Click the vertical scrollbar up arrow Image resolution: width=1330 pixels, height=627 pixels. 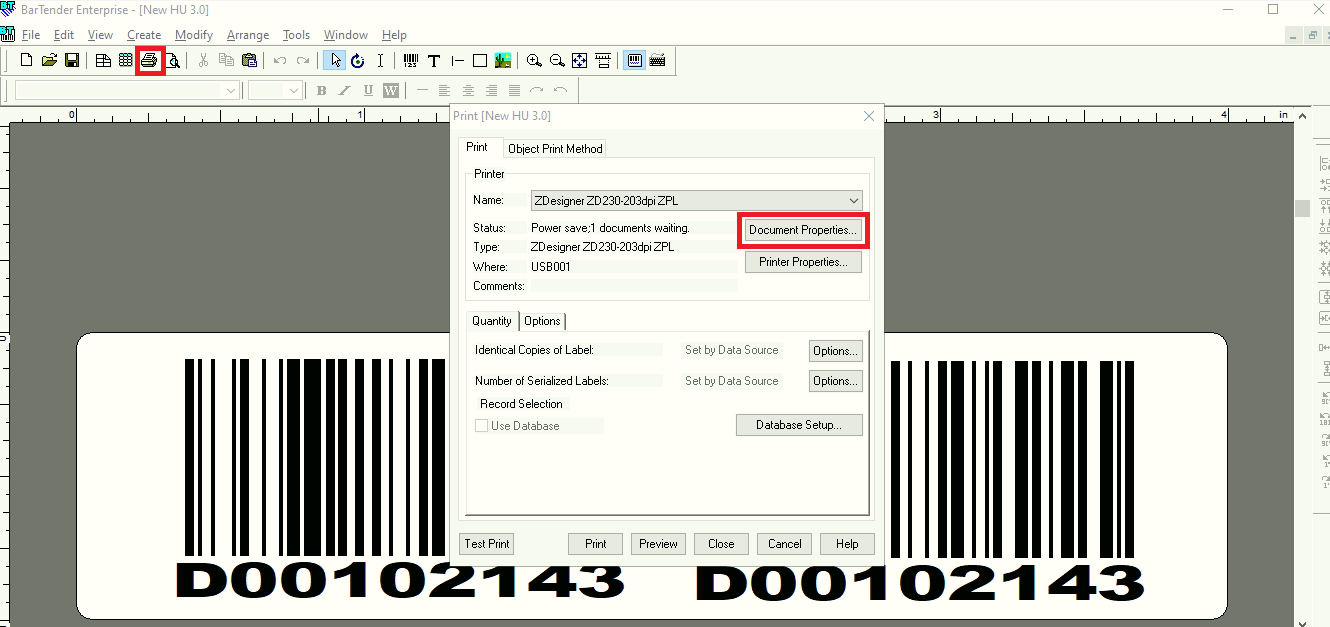(x=1302, y=117)
